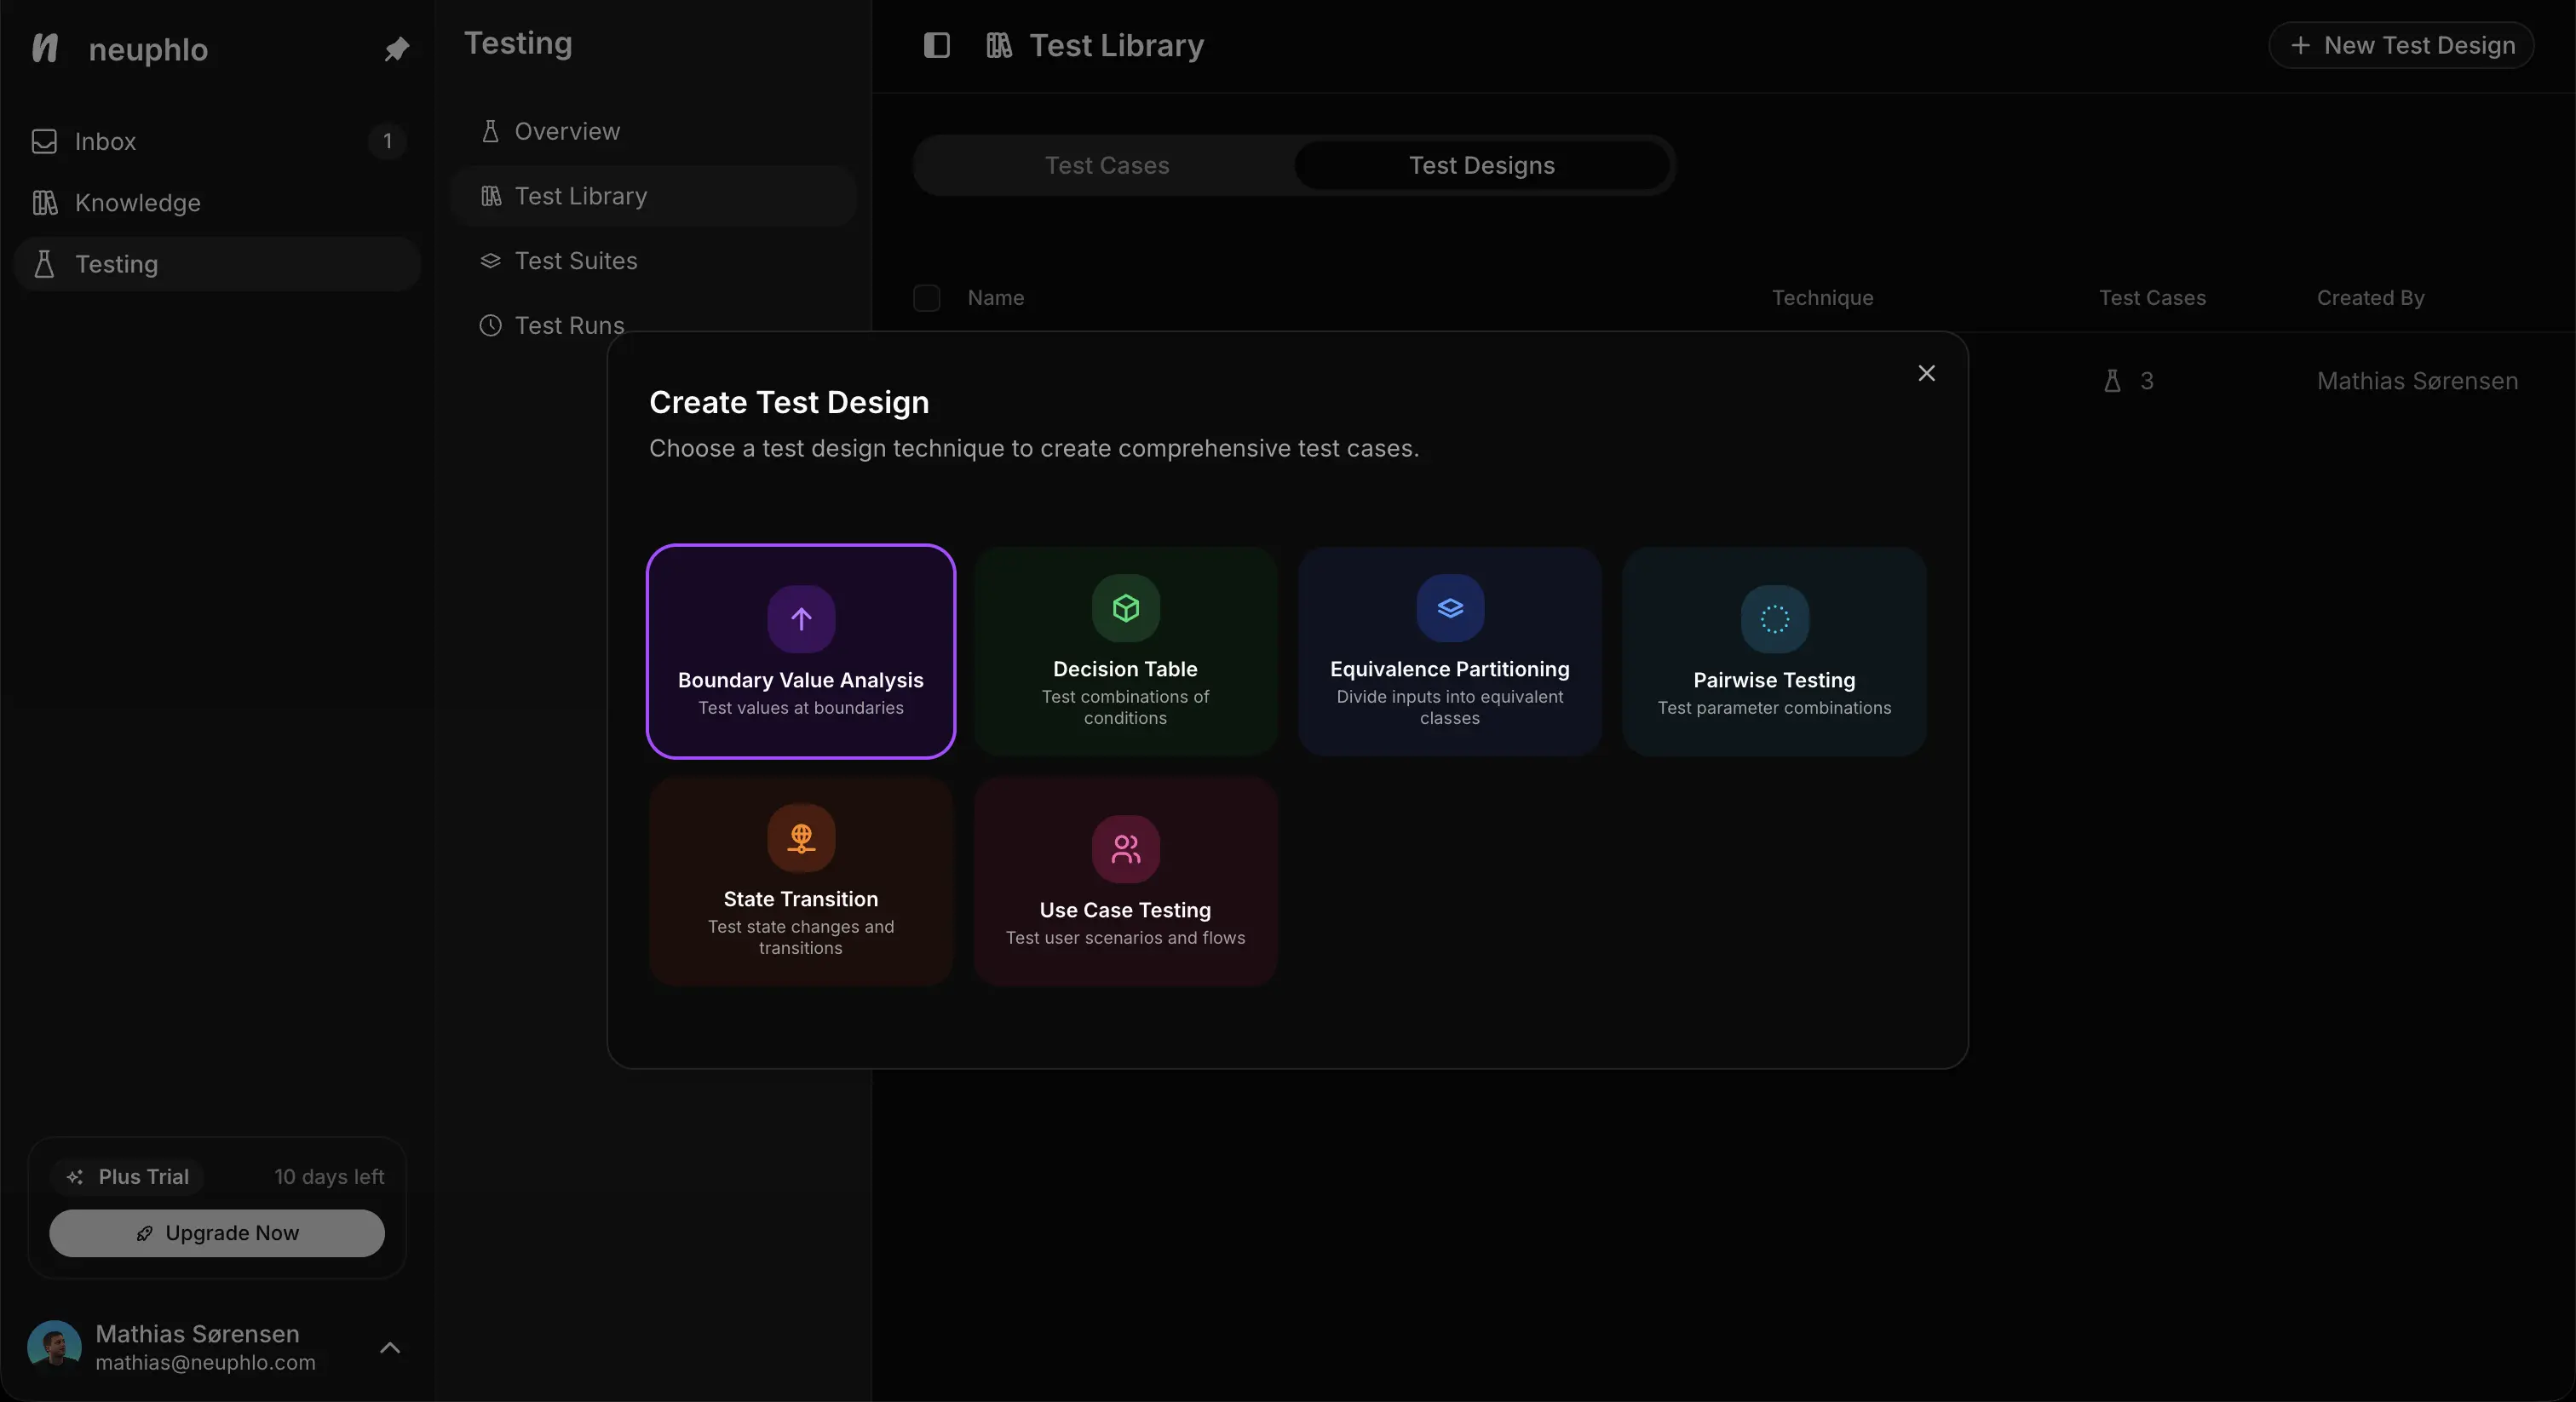Select the Boundary Value Analysis technique icon
2576x1402 pixels.
pyautogui.click(x=800, y=618)
